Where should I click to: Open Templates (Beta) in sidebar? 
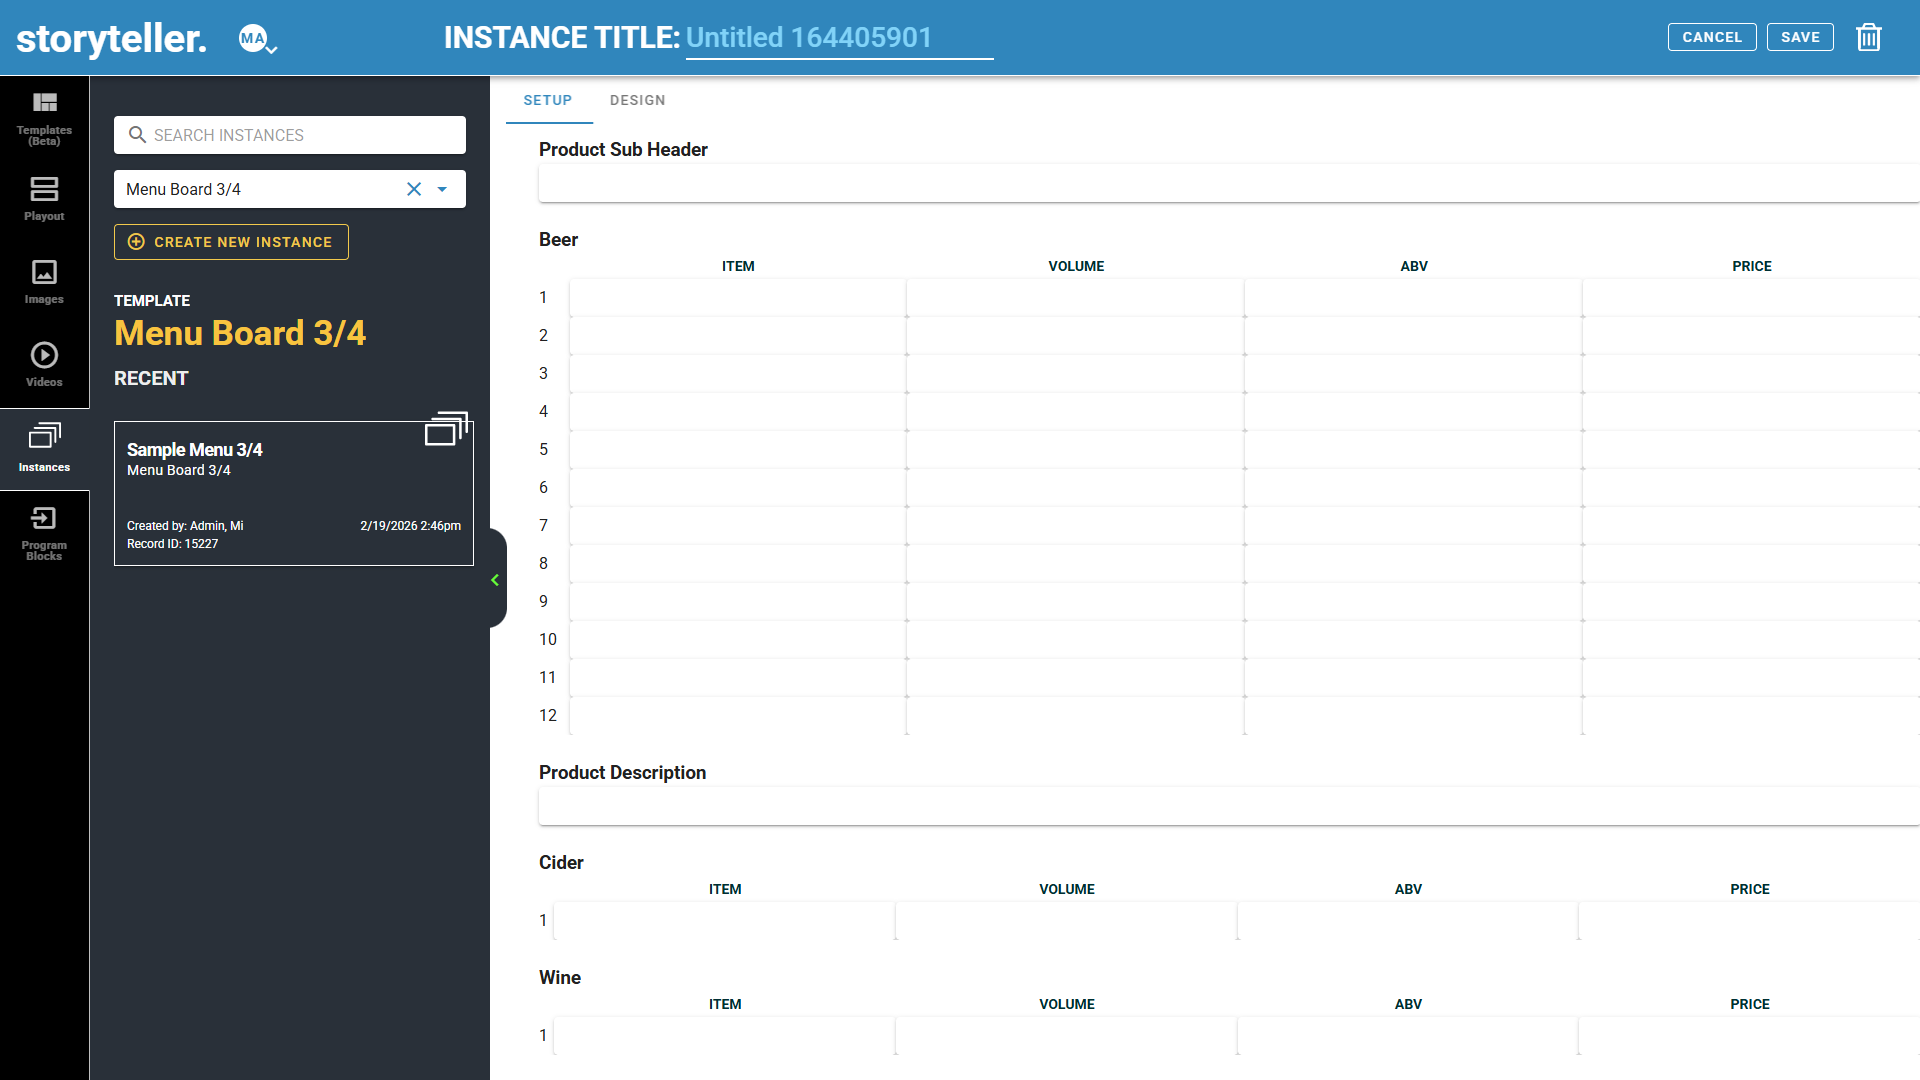pos(44,117)
